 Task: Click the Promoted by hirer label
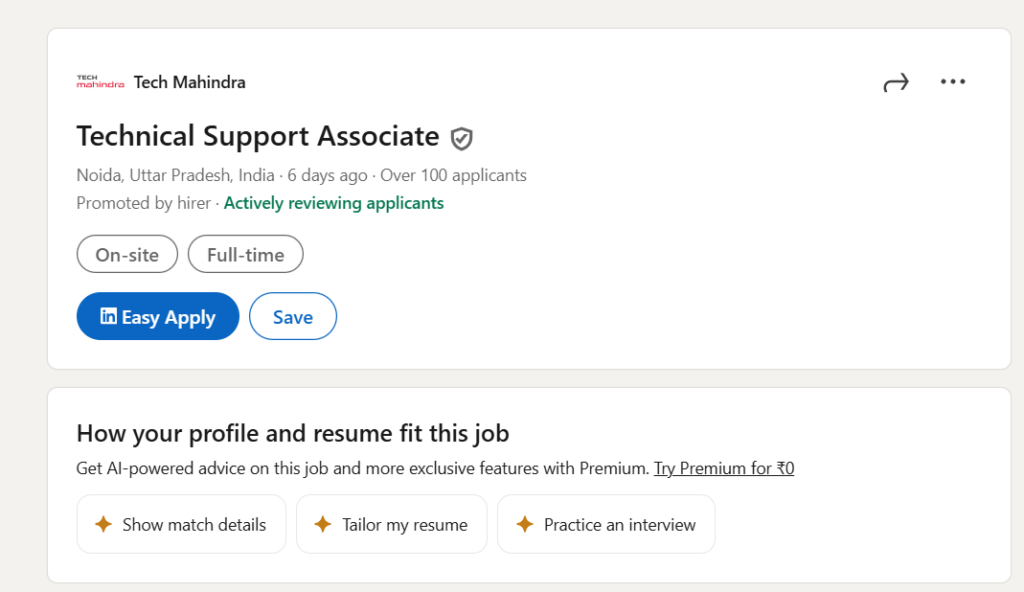pyautogui.click(x=143, y=203)
